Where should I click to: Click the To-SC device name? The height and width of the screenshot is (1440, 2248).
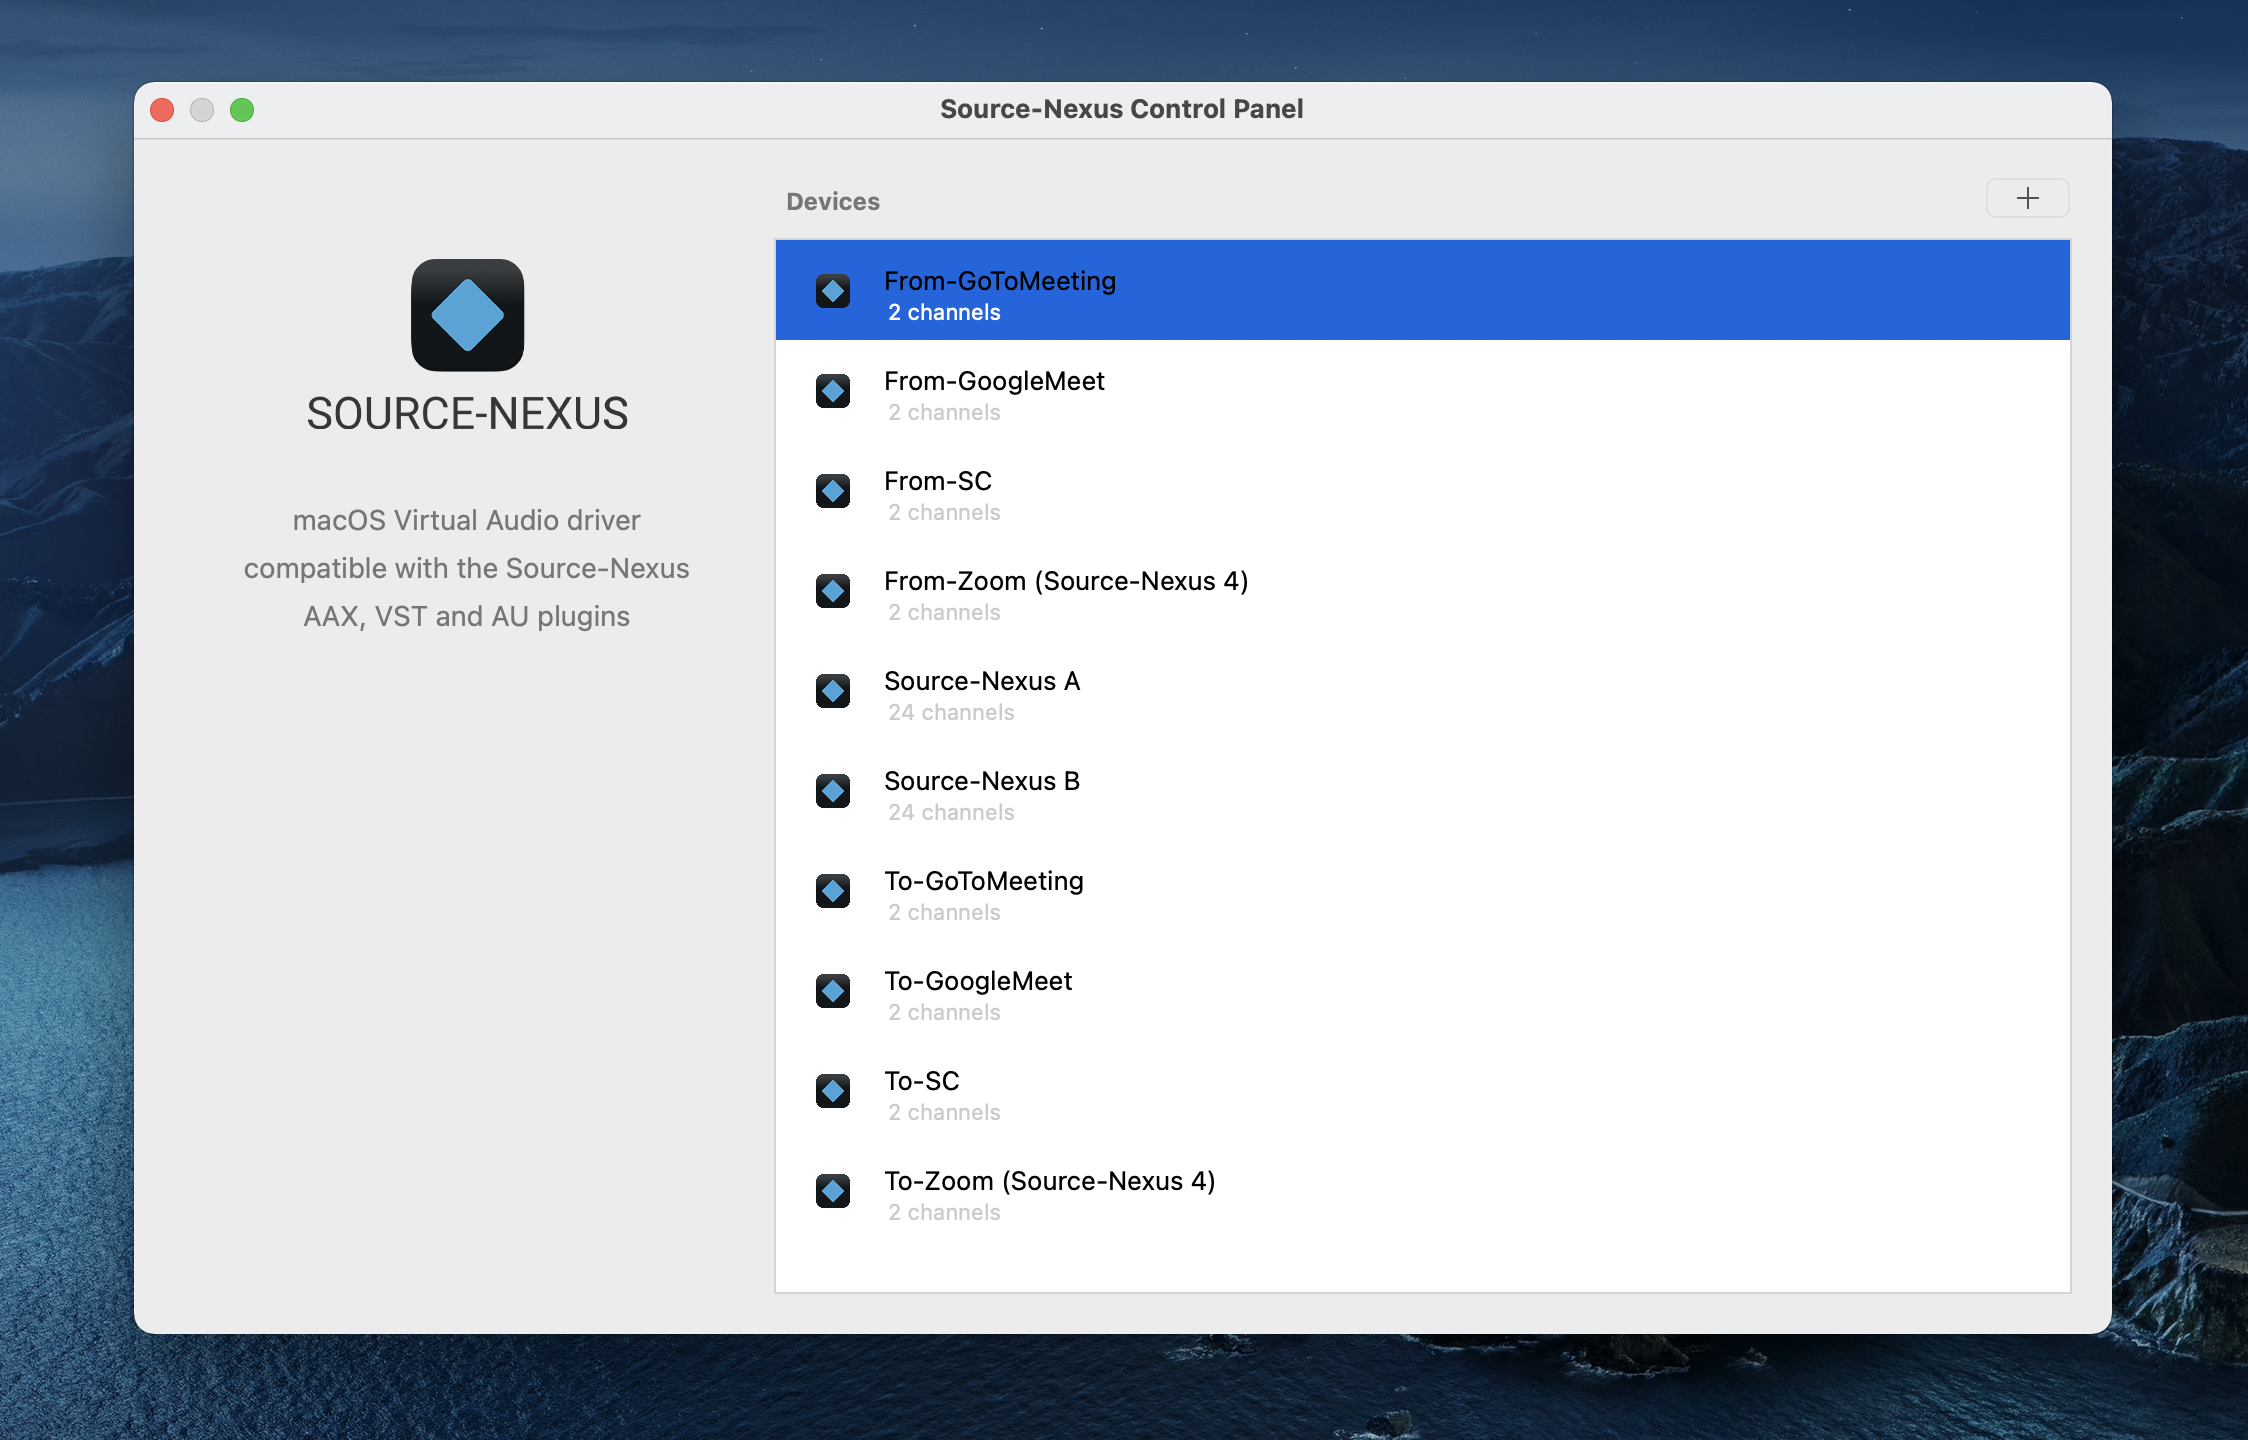click(921, 1081)
